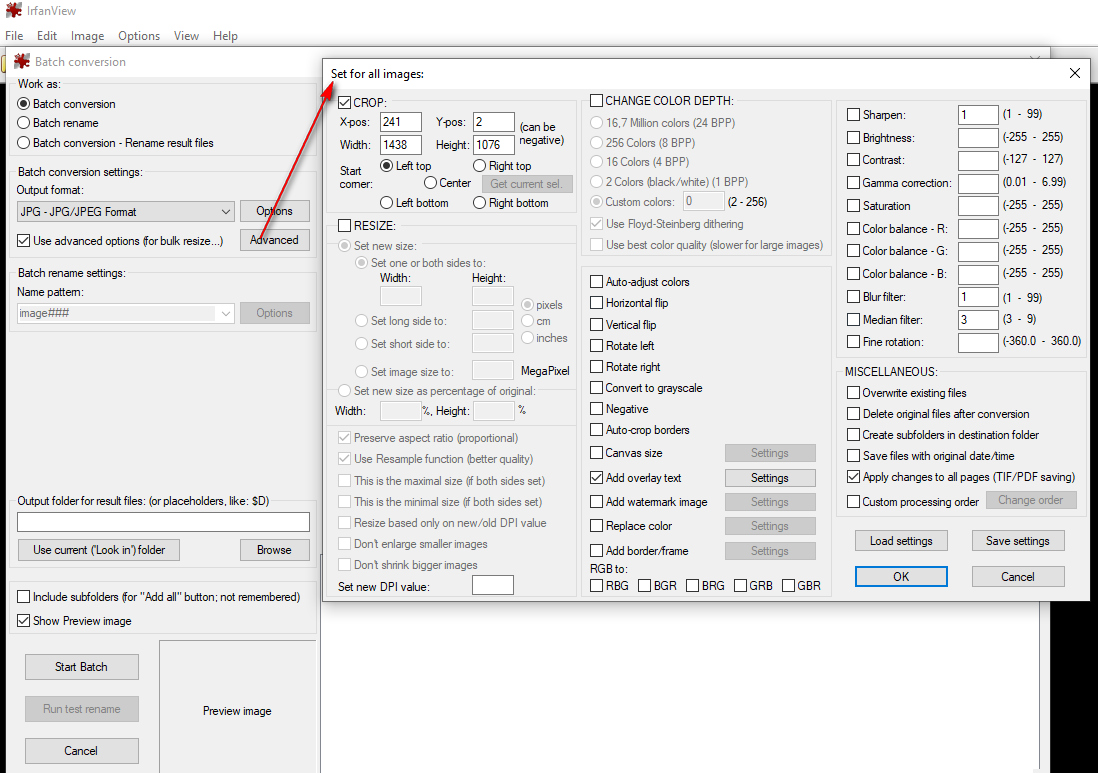Image resolution: width=1098 pixels, height=773 pixels.
Task: Expand the Name pattern dropdown
Action: point(225,314)
